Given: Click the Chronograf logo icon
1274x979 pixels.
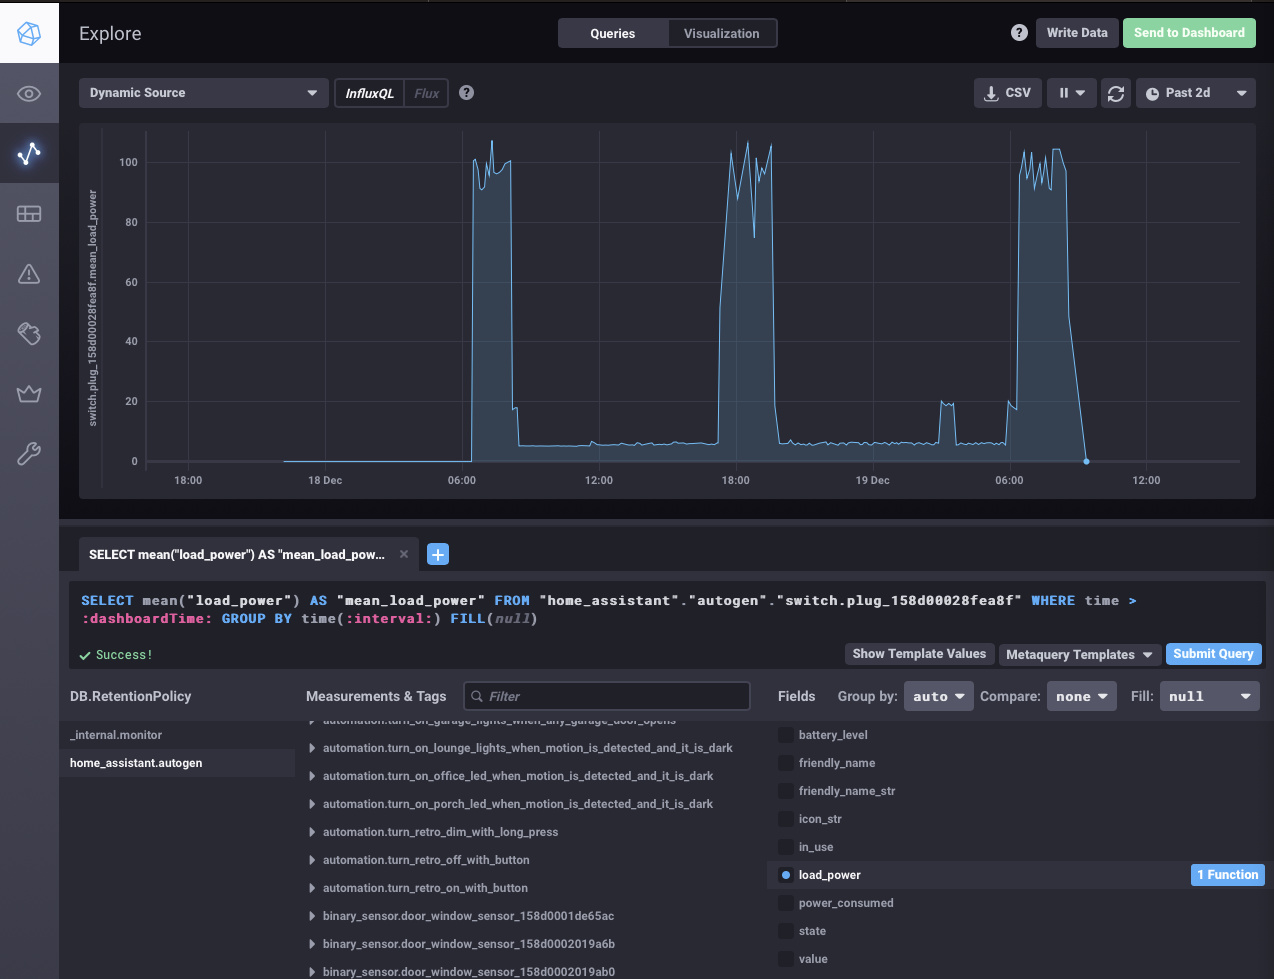Looking at the screenshot, I should coord(29,33).
